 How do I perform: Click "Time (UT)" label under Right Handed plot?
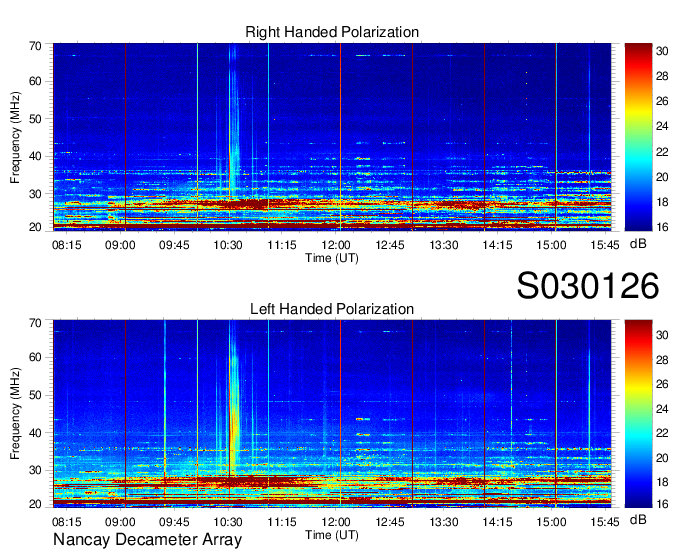click(x=332, y=258)
